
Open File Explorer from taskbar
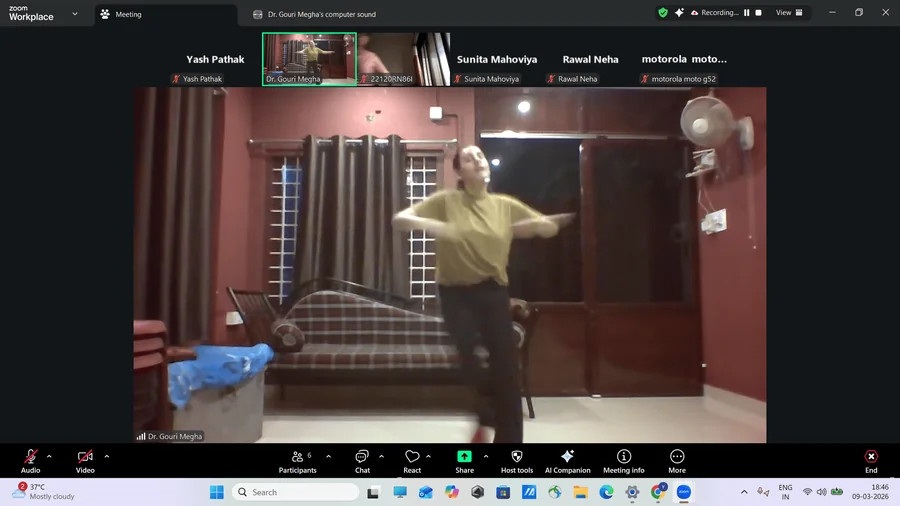[x=580, y=492]
